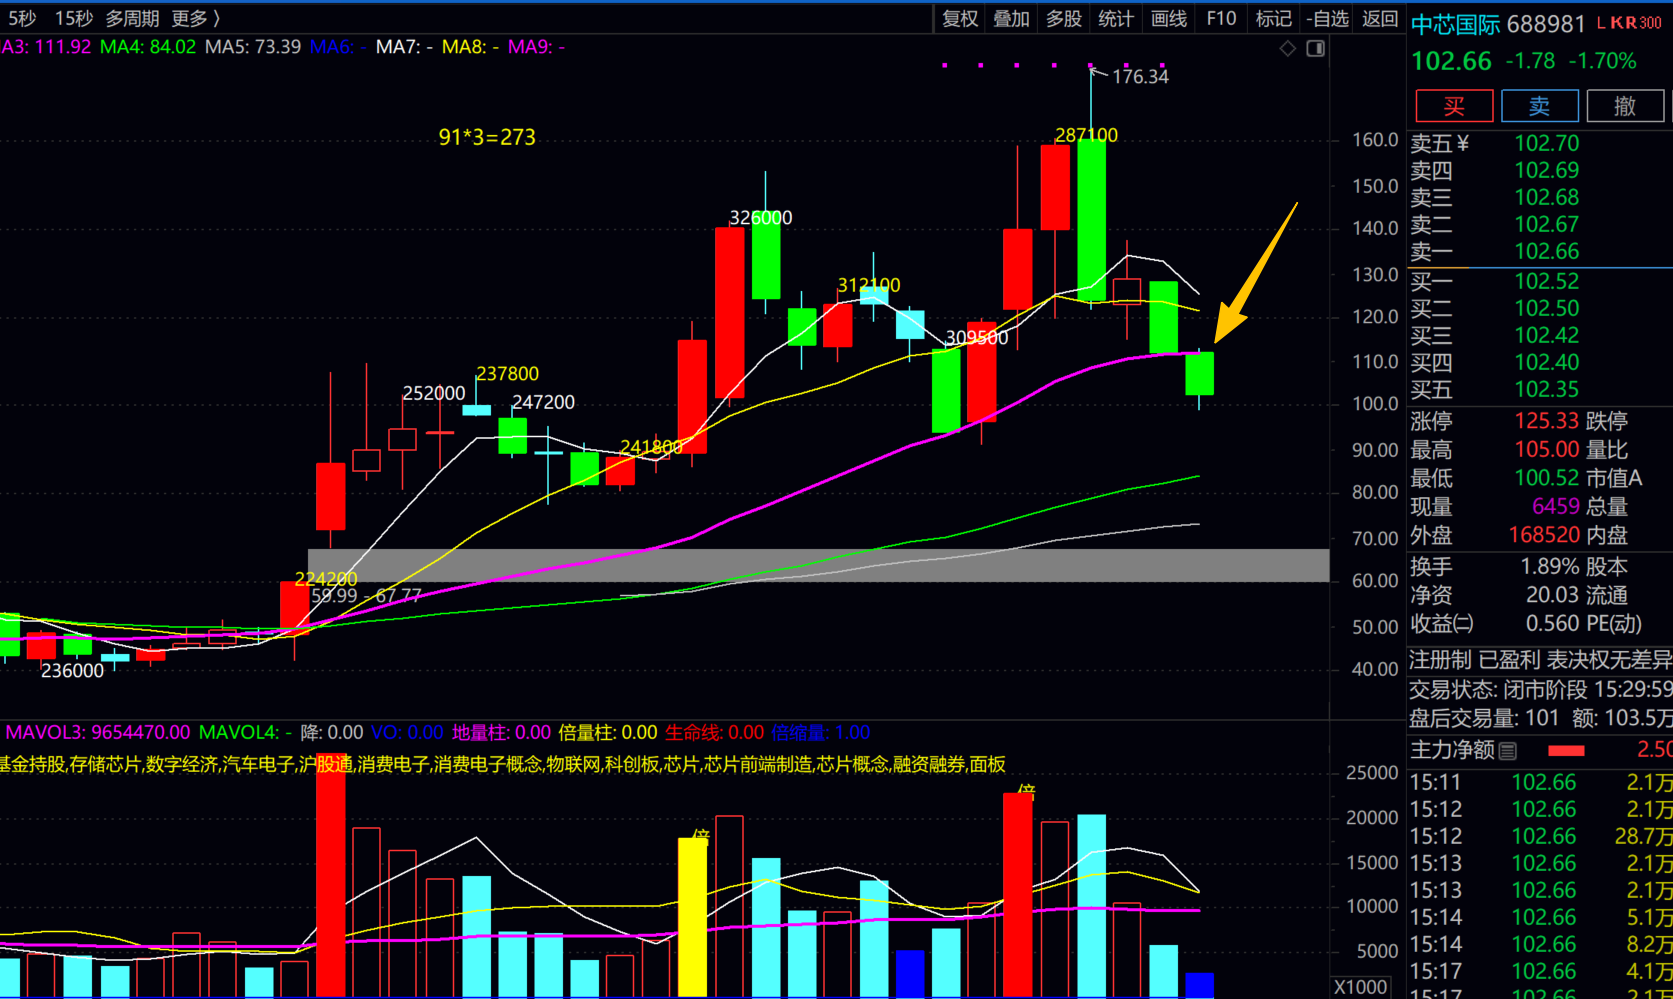Click the X1000 volume scale label
This screenshot has width=1673, height=999.
[1361, 987]
